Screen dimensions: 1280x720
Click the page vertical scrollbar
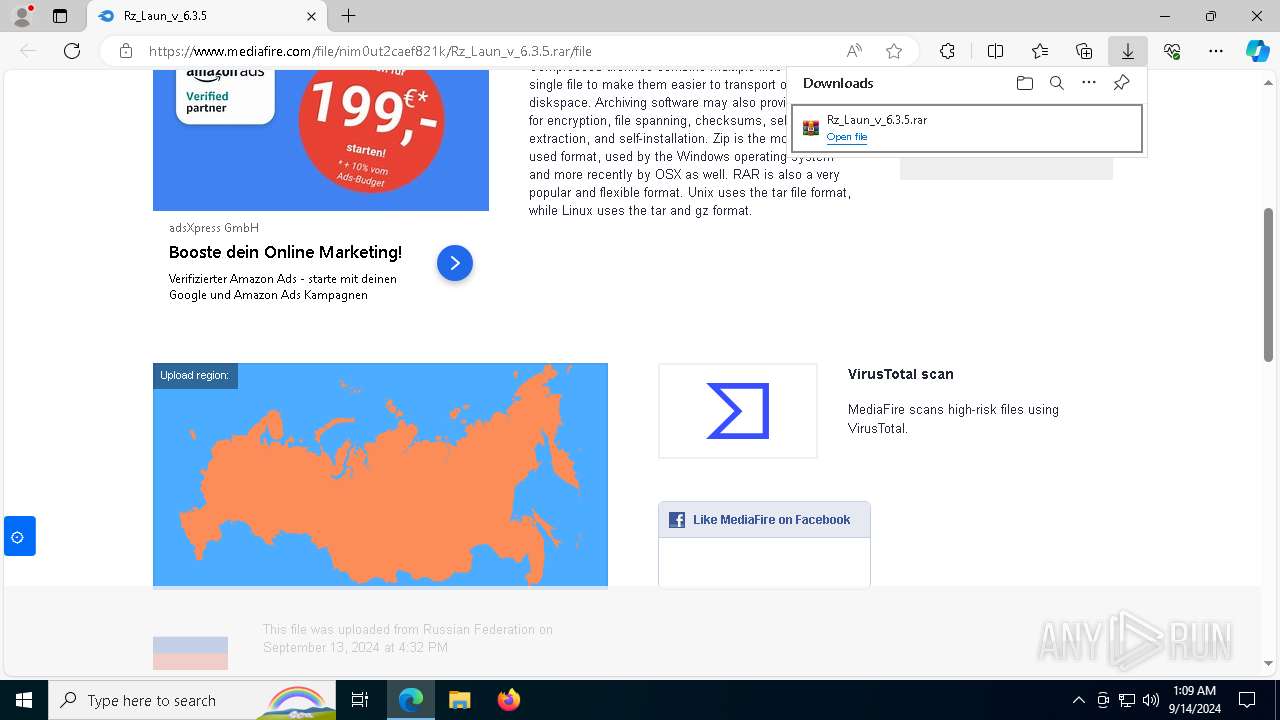click(1269, 283)
